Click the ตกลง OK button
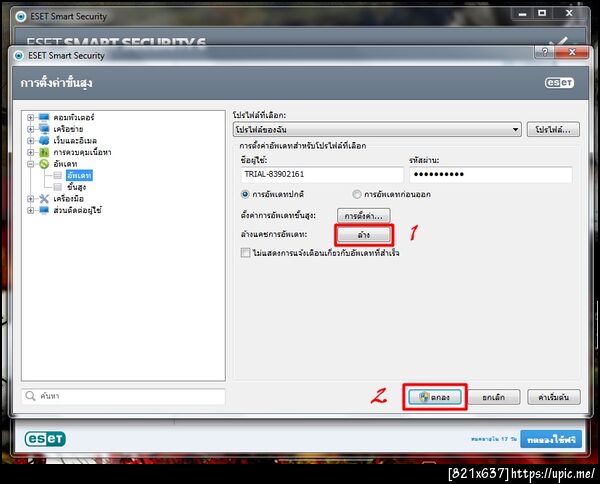This screenshot has height=484, width=600. click(x=435, y=397)
